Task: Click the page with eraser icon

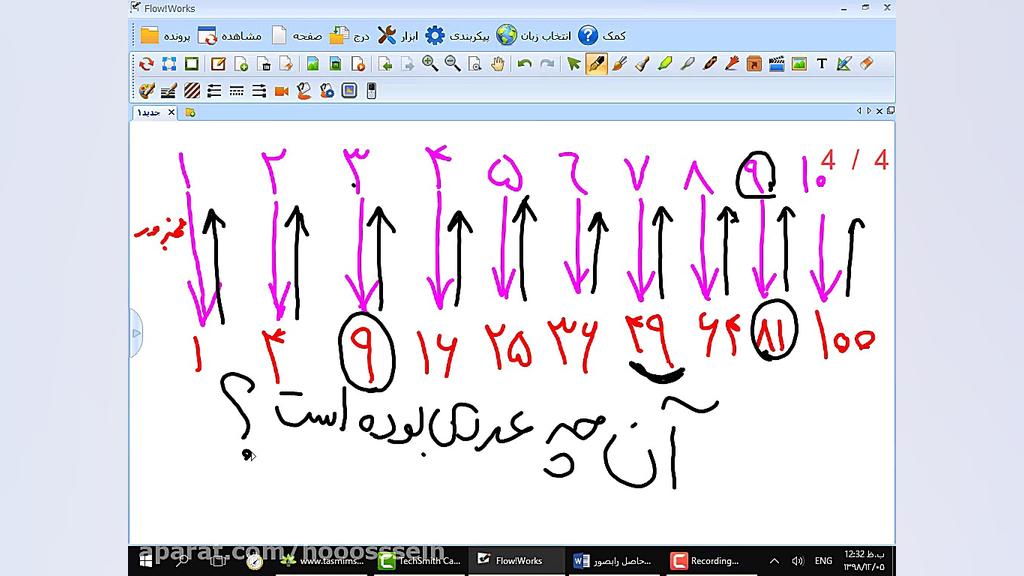Action: tap(286, 64)
